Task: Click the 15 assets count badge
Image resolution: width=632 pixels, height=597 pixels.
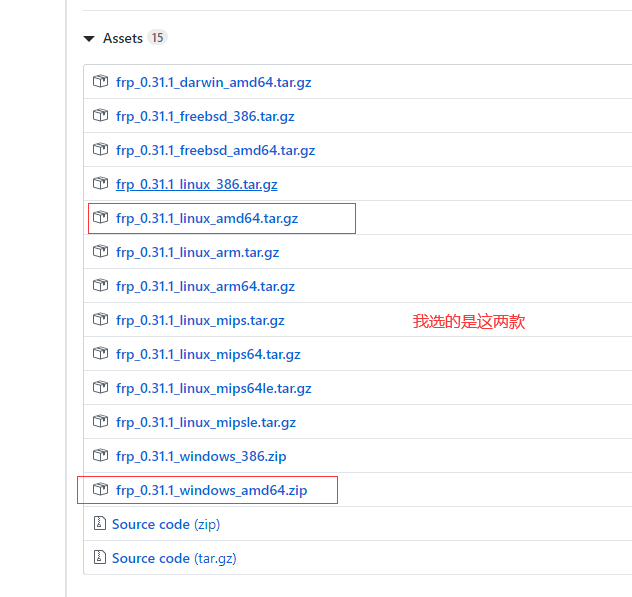Action: pos(157,37)
